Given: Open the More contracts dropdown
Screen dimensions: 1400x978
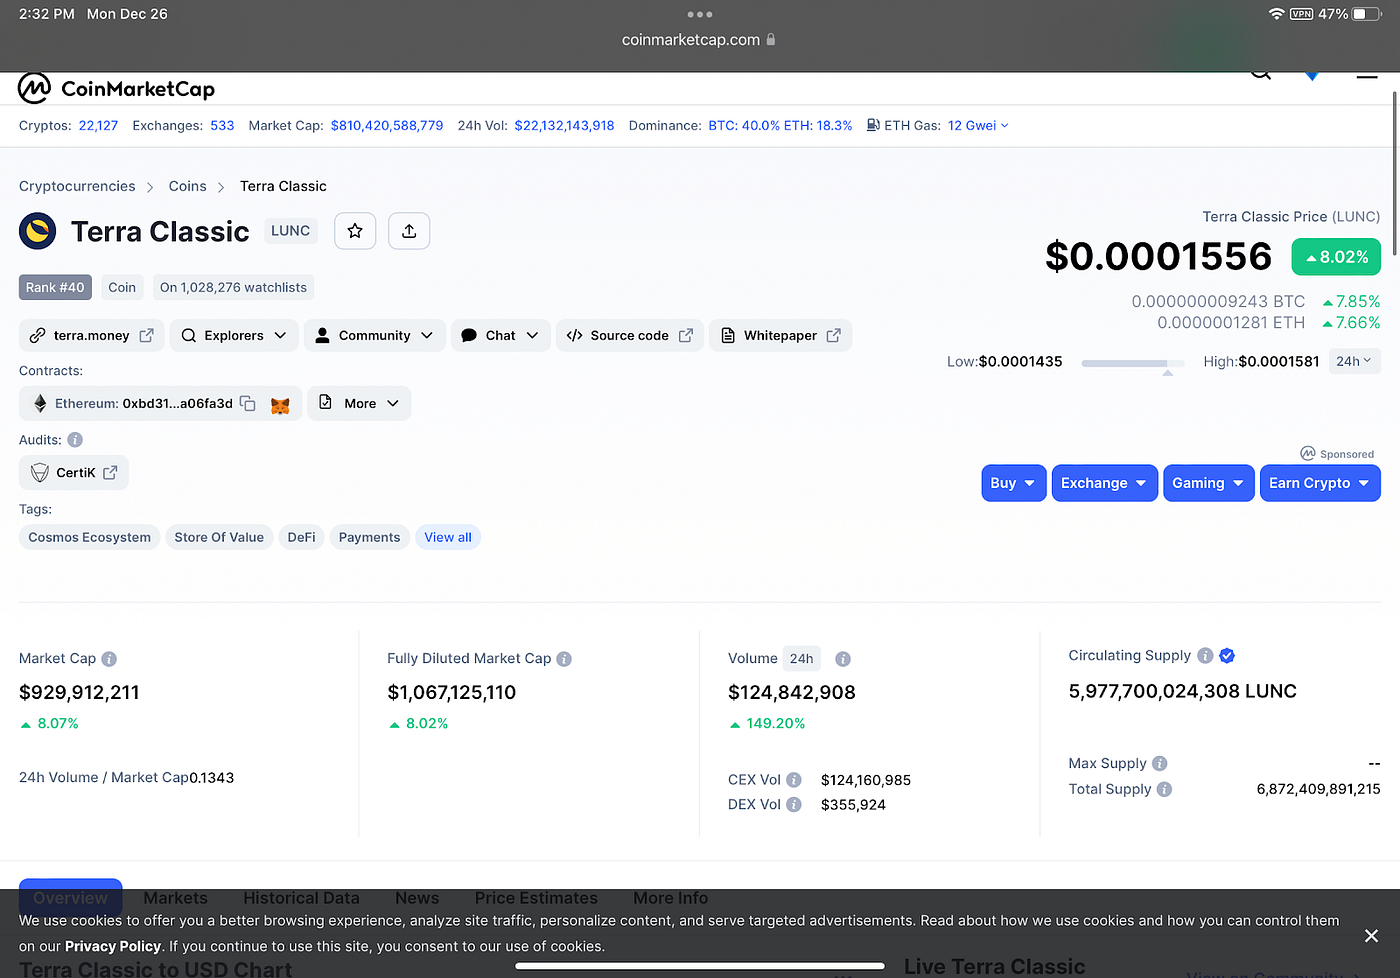Looking at the screenshot, I should (359, 403).
